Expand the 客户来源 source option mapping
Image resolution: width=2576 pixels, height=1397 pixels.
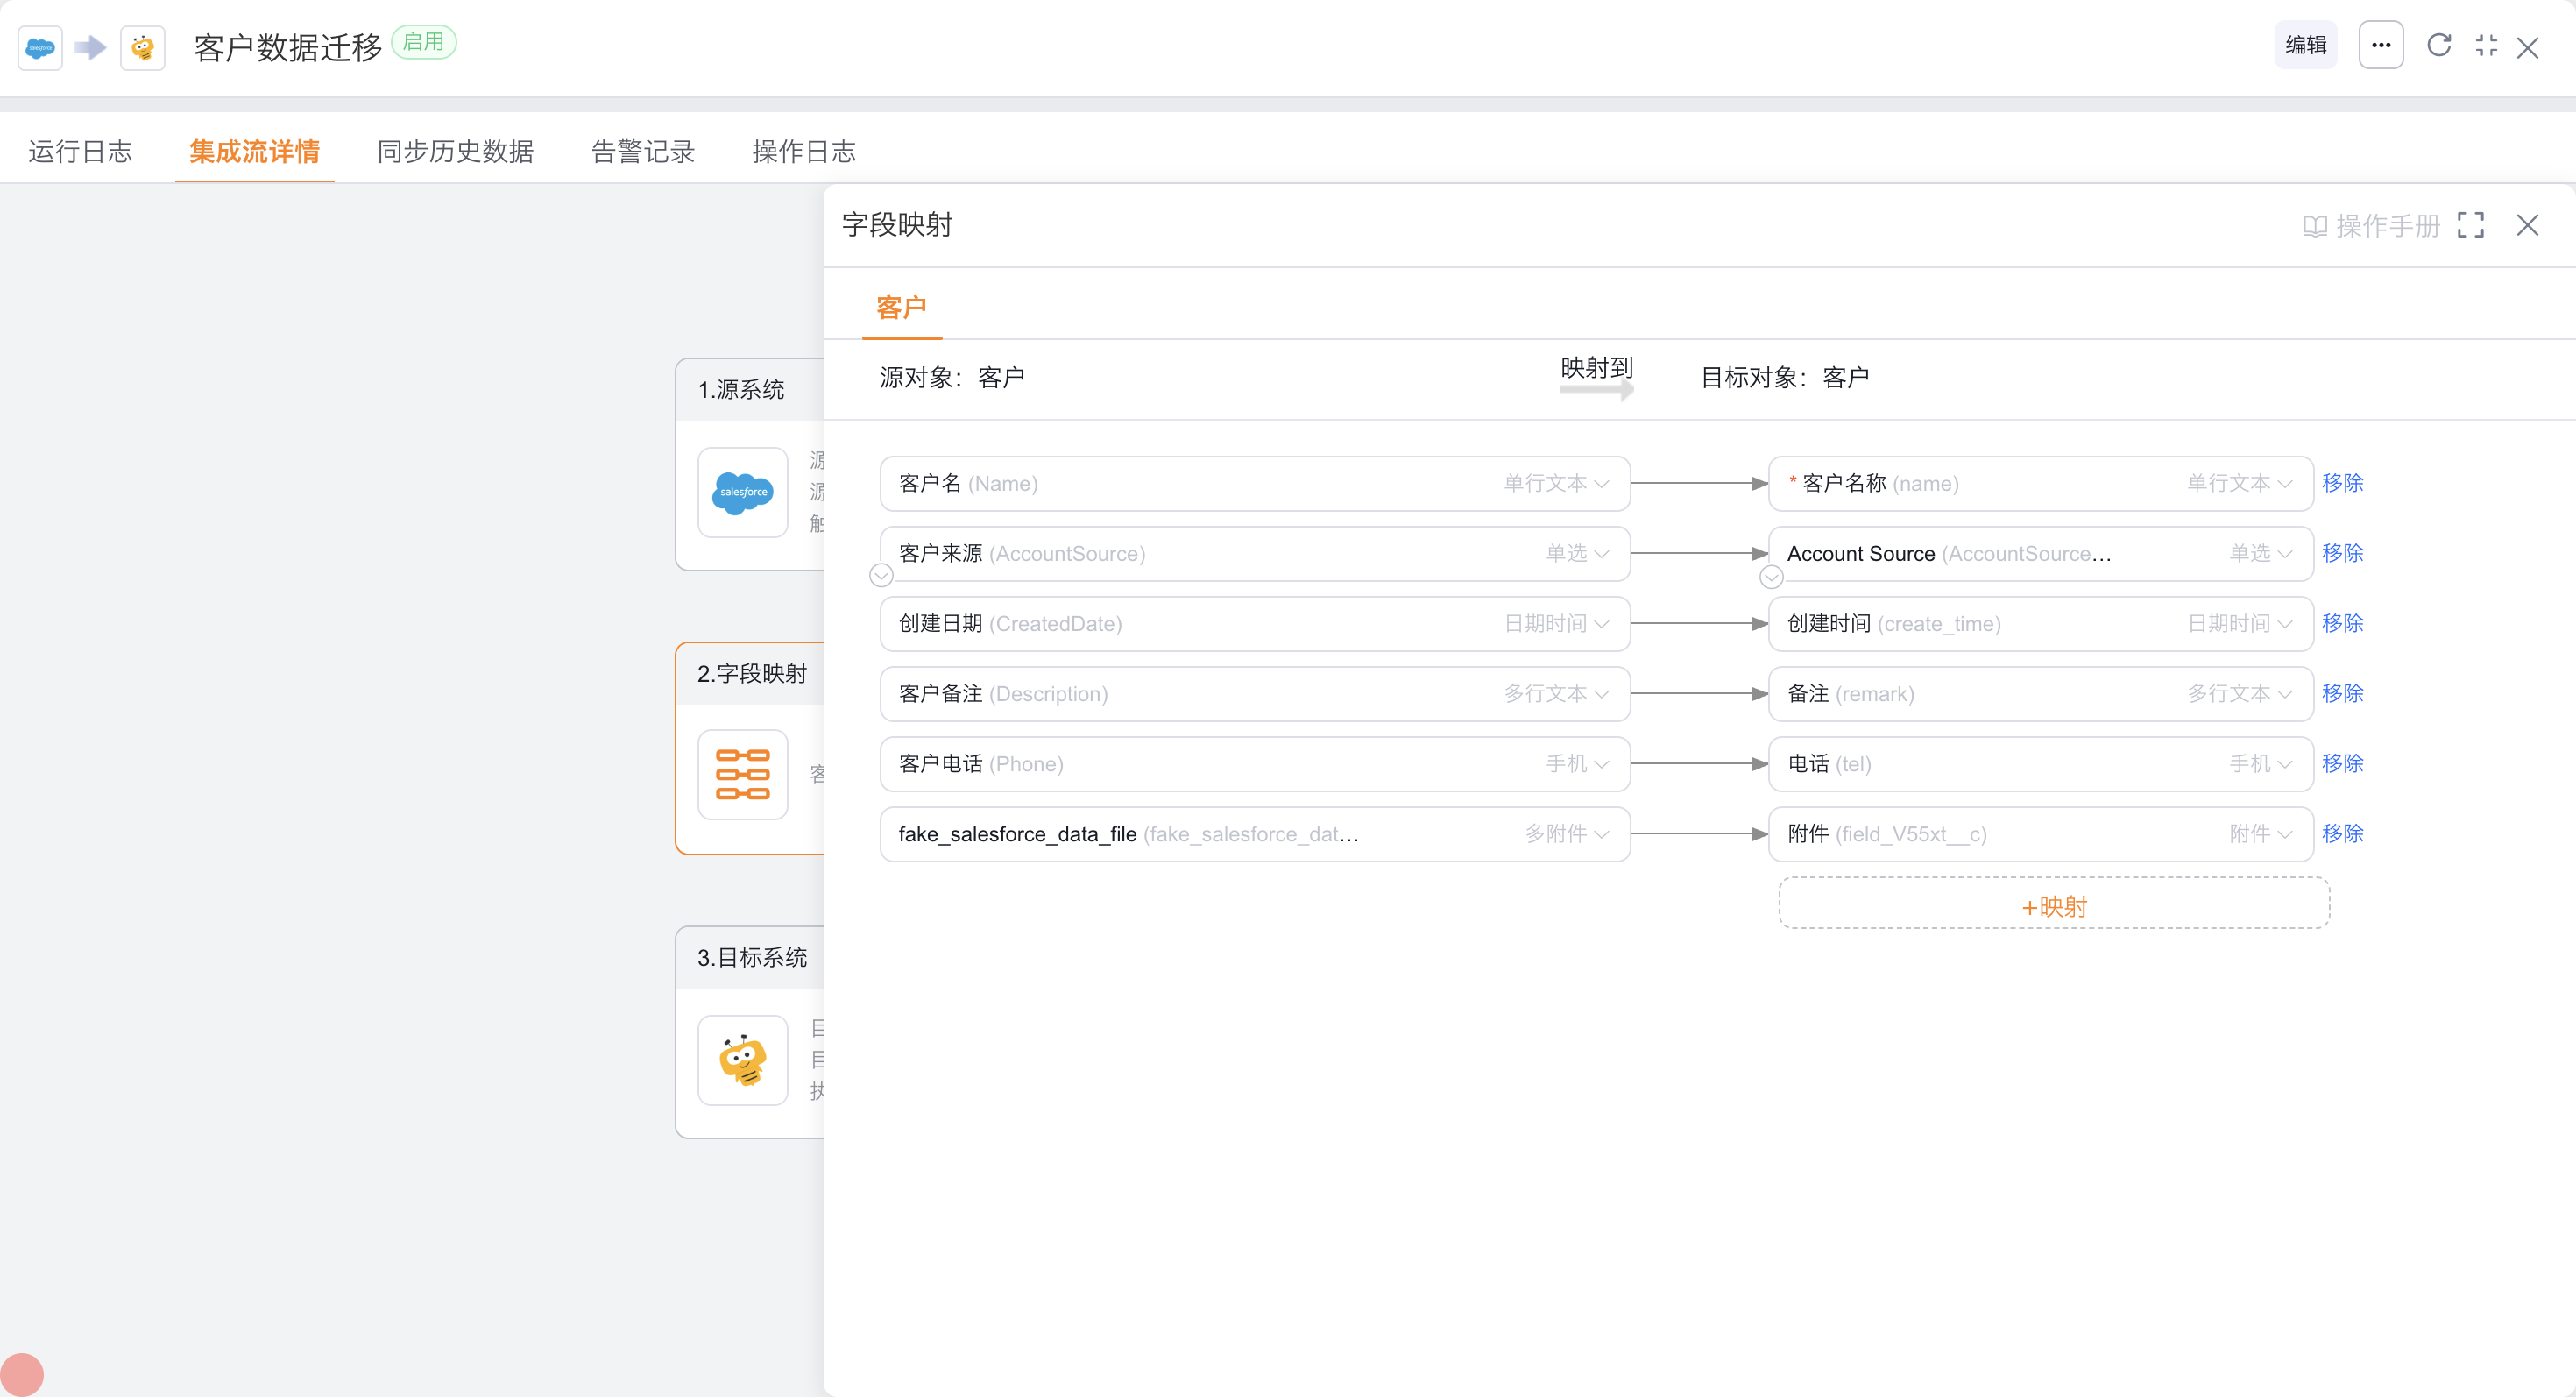881,576
